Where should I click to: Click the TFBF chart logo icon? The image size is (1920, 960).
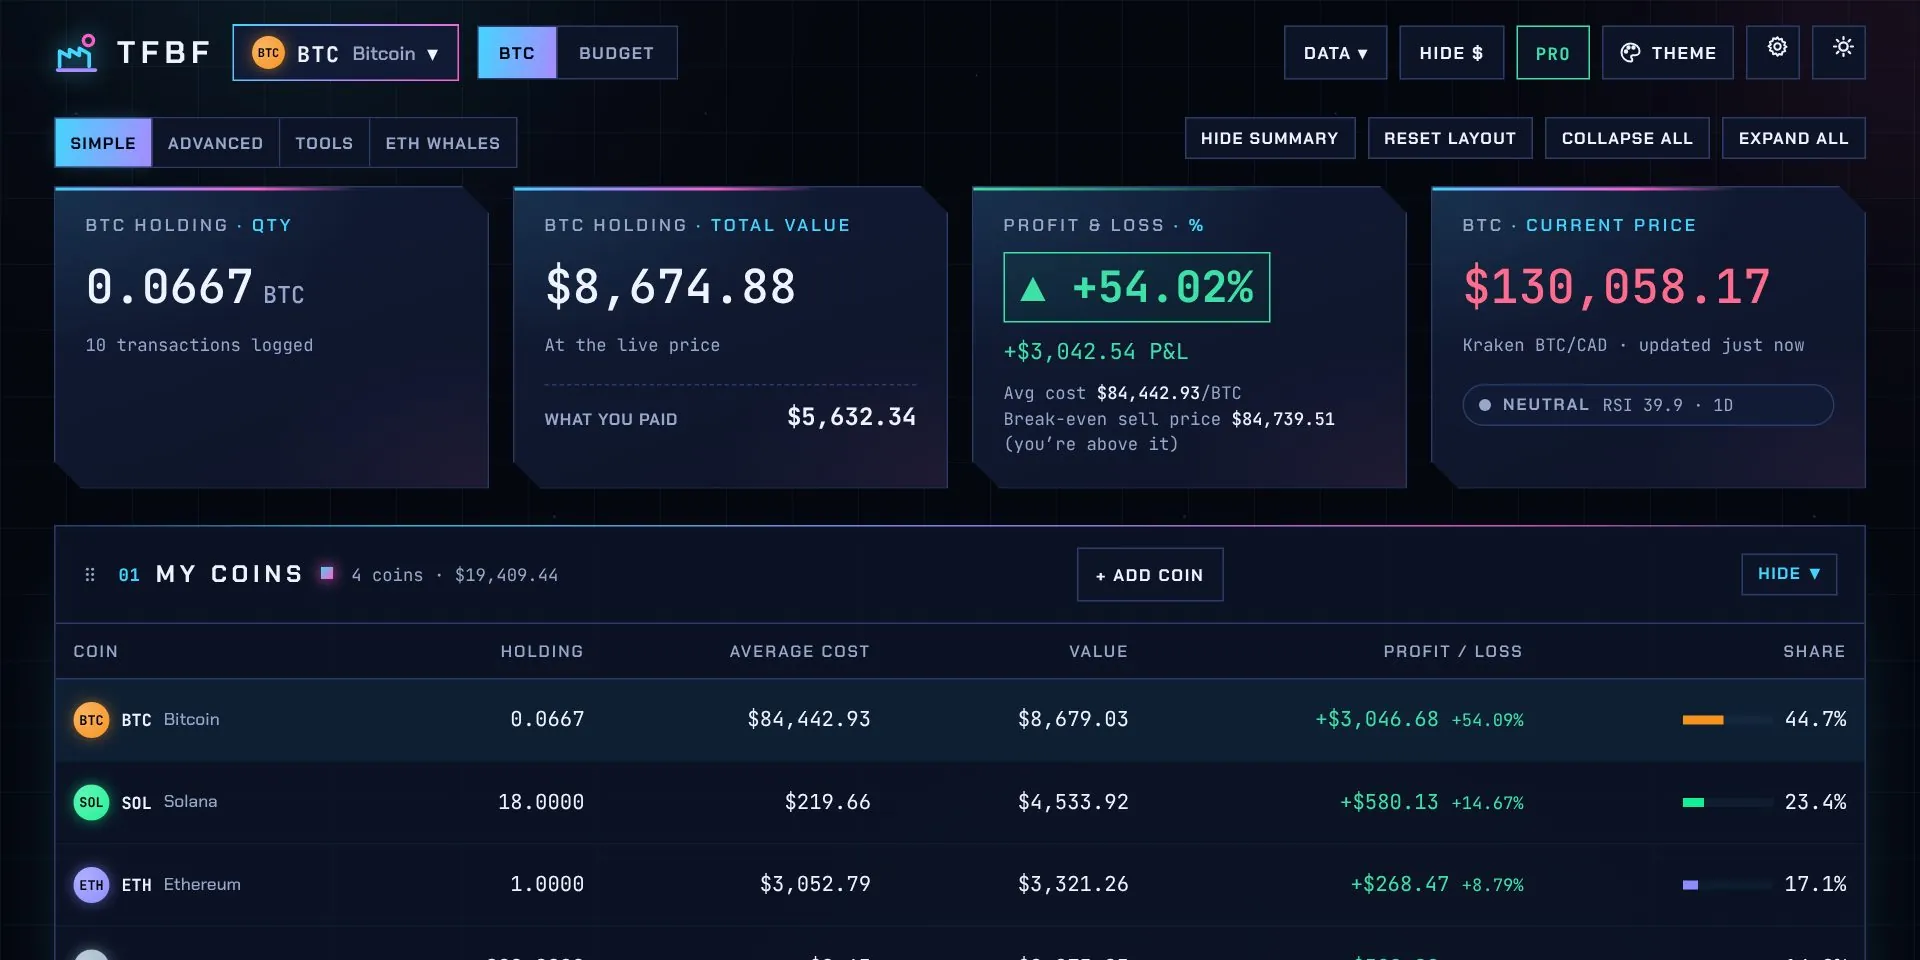(77, 53)
